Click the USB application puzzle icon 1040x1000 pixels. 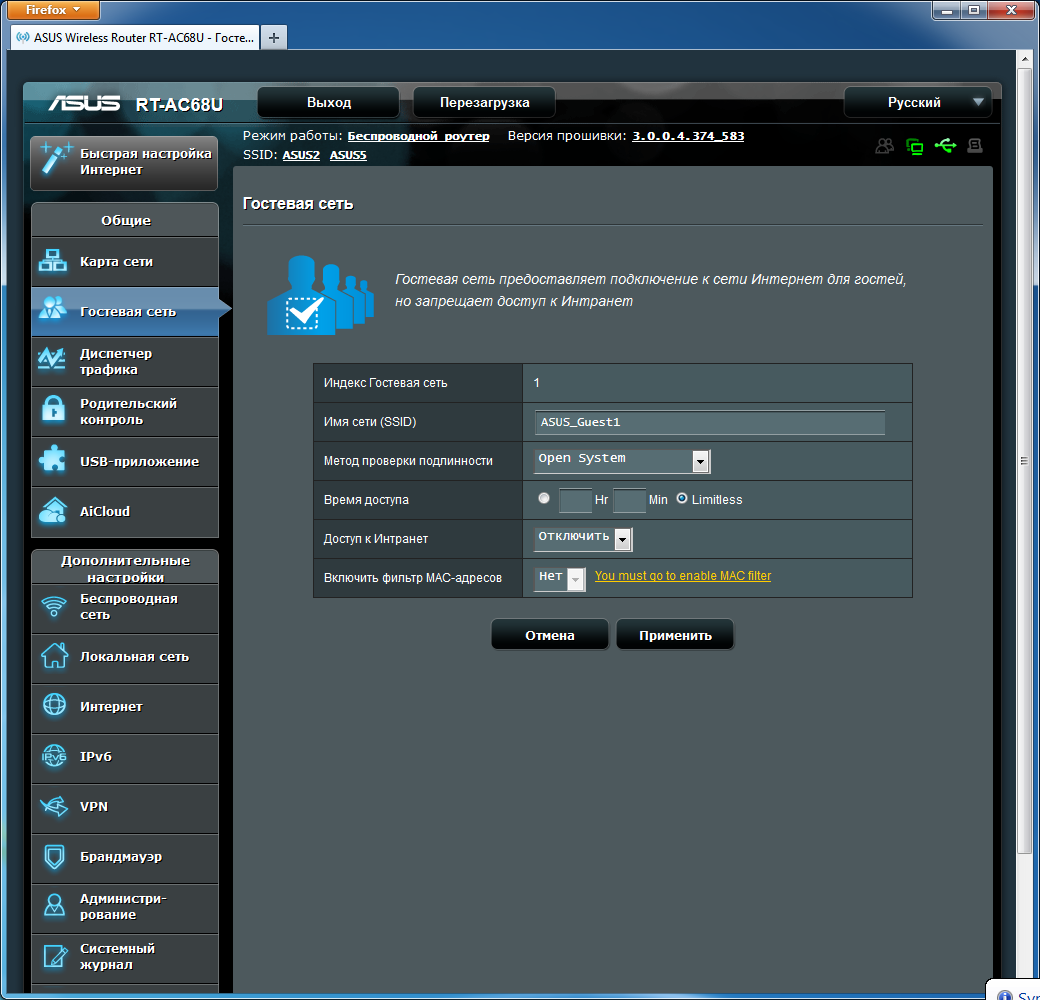[x=52, y=459]
